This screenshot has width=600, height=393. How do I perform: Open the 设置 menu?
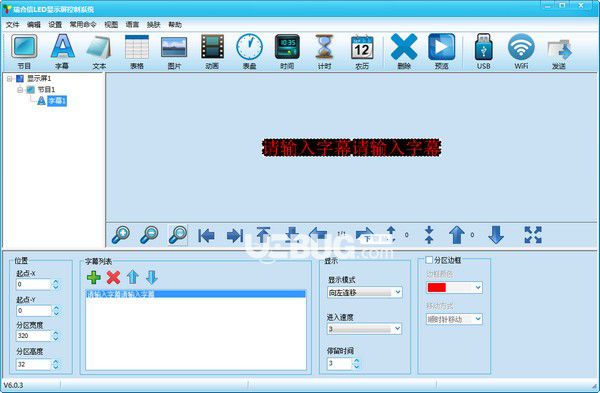click(x=55, y=24)
